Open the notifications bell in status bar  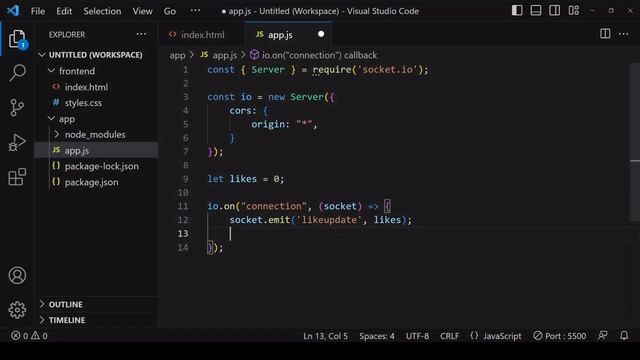624,336
